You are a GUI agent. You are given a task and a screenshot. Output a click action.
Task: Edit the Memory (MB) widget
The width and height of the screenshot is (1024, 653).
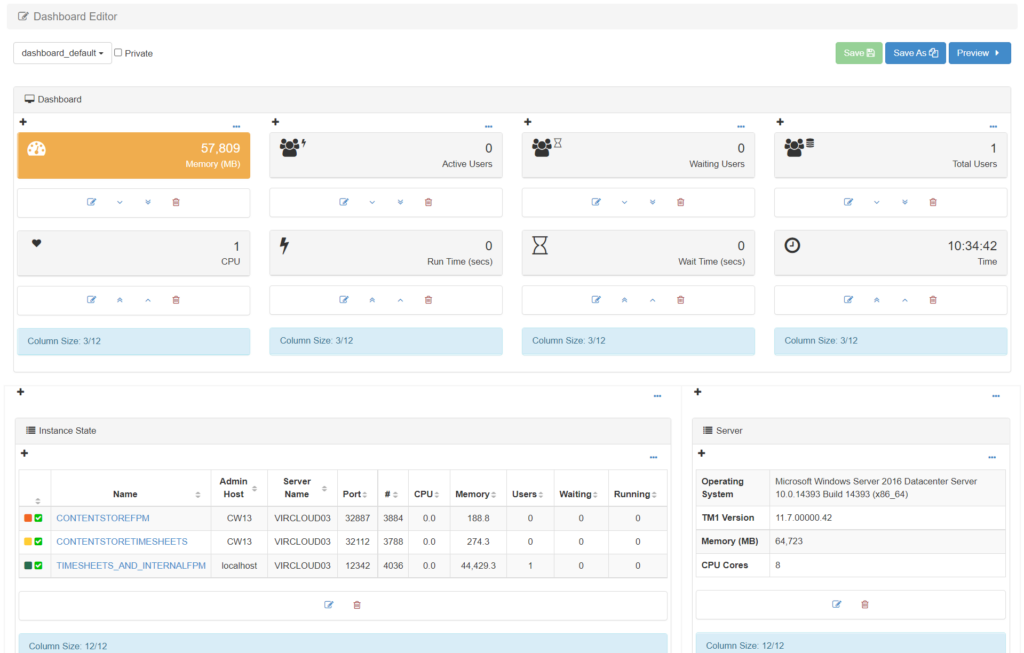(x=91, y=202)
